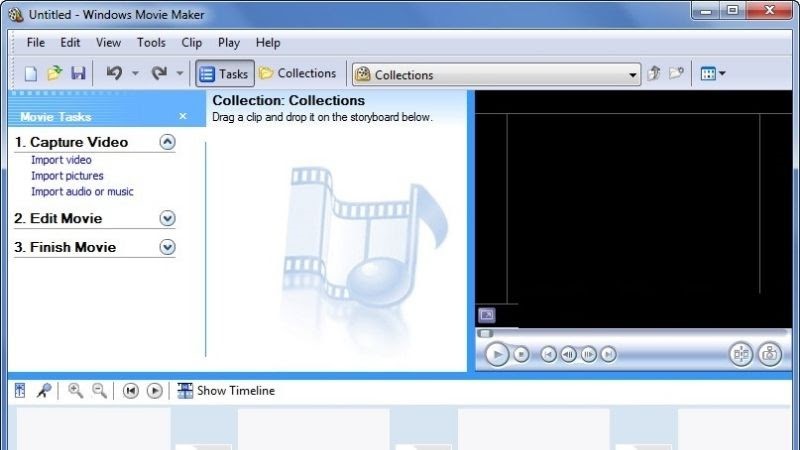Click the black preview monitor screen
800x450 pixels.
[x=633, y=209]
